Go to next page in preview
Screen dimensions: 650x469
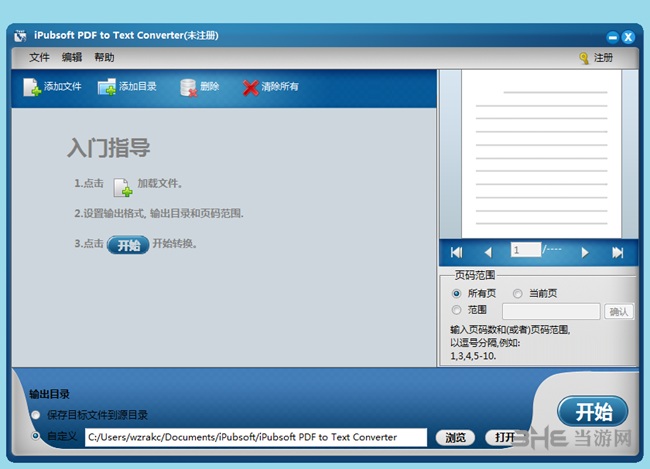pos(585,252)
